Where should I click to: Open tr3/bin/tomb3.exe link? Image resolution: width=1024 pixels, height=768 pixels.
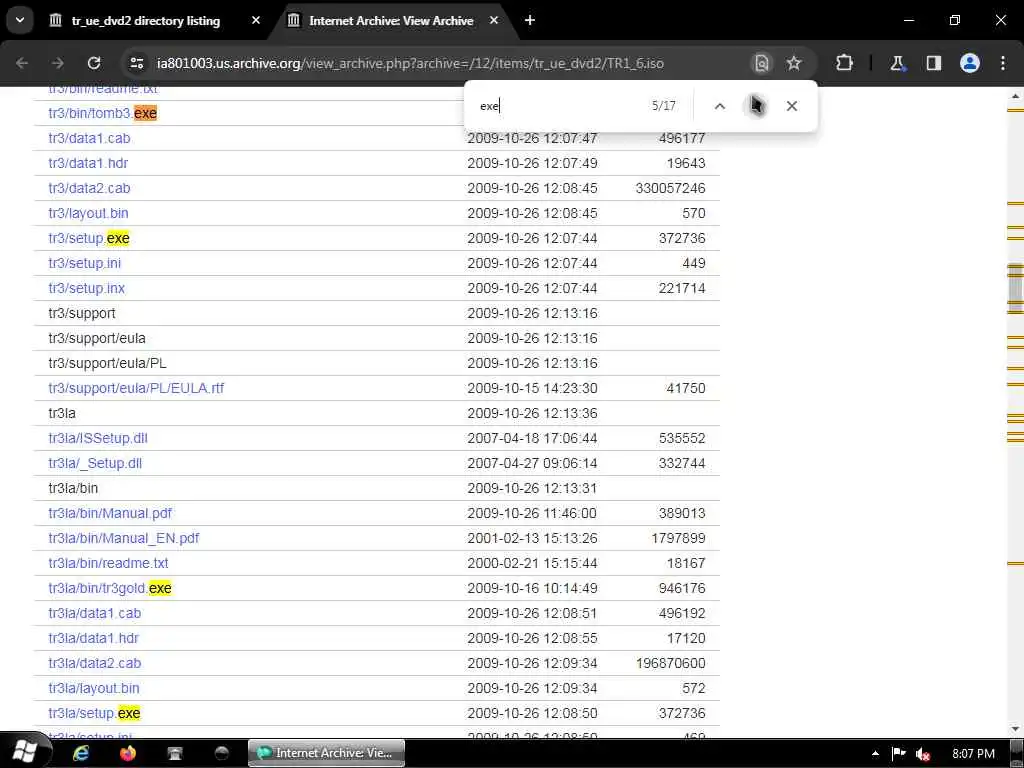tap(103, 113)
